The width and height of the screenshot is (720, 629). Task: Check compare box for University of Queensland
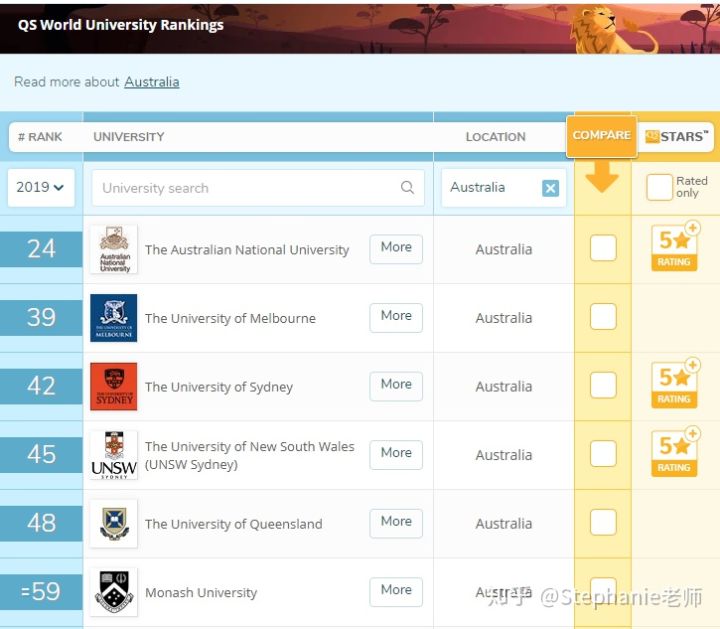[x=603, y=522]
